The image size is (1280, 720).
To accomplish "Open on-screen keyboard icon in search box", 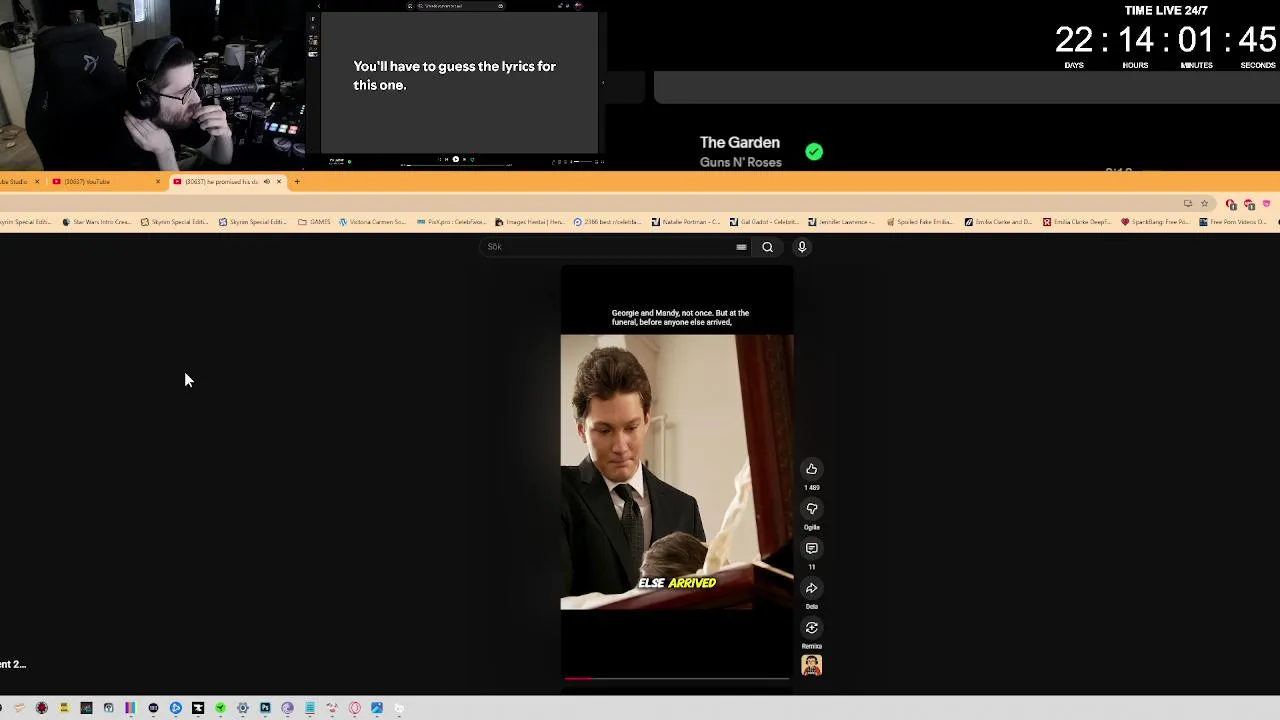I will pos(741,247).
